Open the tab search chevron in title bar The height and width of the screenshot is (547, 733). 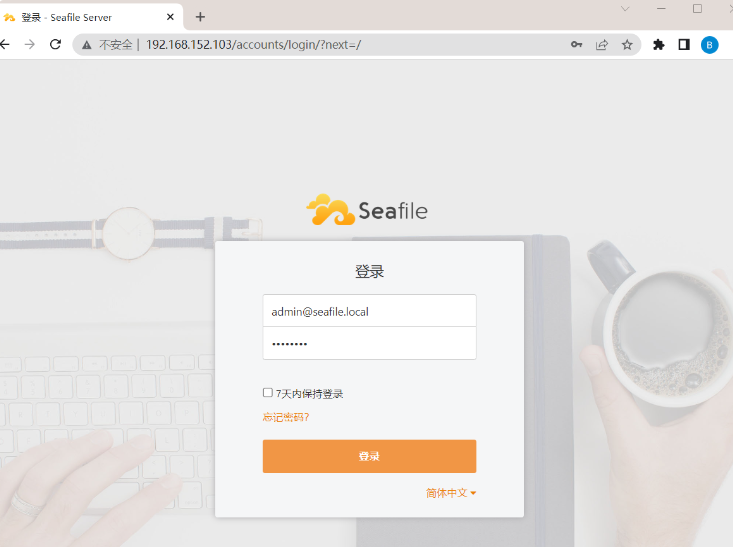pyautogui.click(x=625, y=9)
